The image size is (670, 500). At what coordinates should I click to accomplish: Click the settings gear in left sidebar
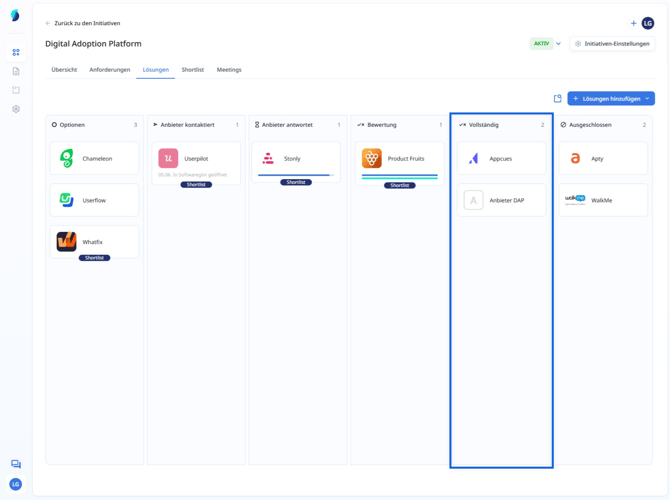click(16, 109)
